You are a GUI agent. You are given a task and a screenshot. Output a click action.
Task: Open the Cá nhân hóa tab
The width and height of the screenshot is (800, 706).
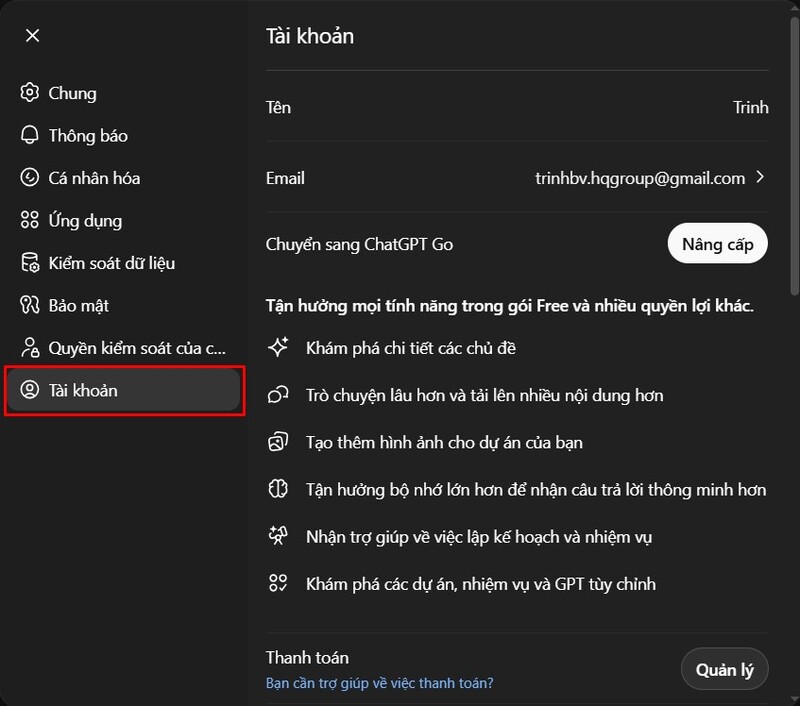[x=122, y=178]
